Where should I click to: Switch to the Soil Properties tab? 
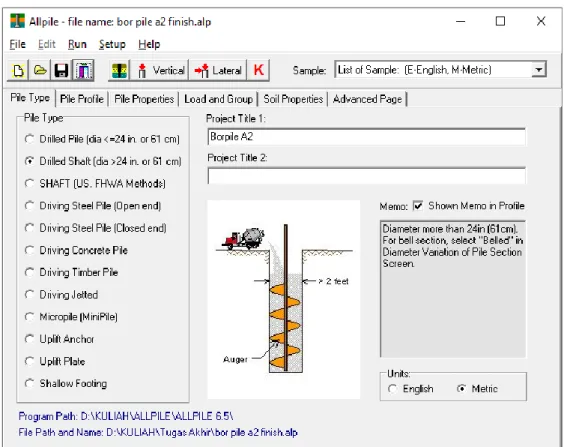click(x=293, y=99)
